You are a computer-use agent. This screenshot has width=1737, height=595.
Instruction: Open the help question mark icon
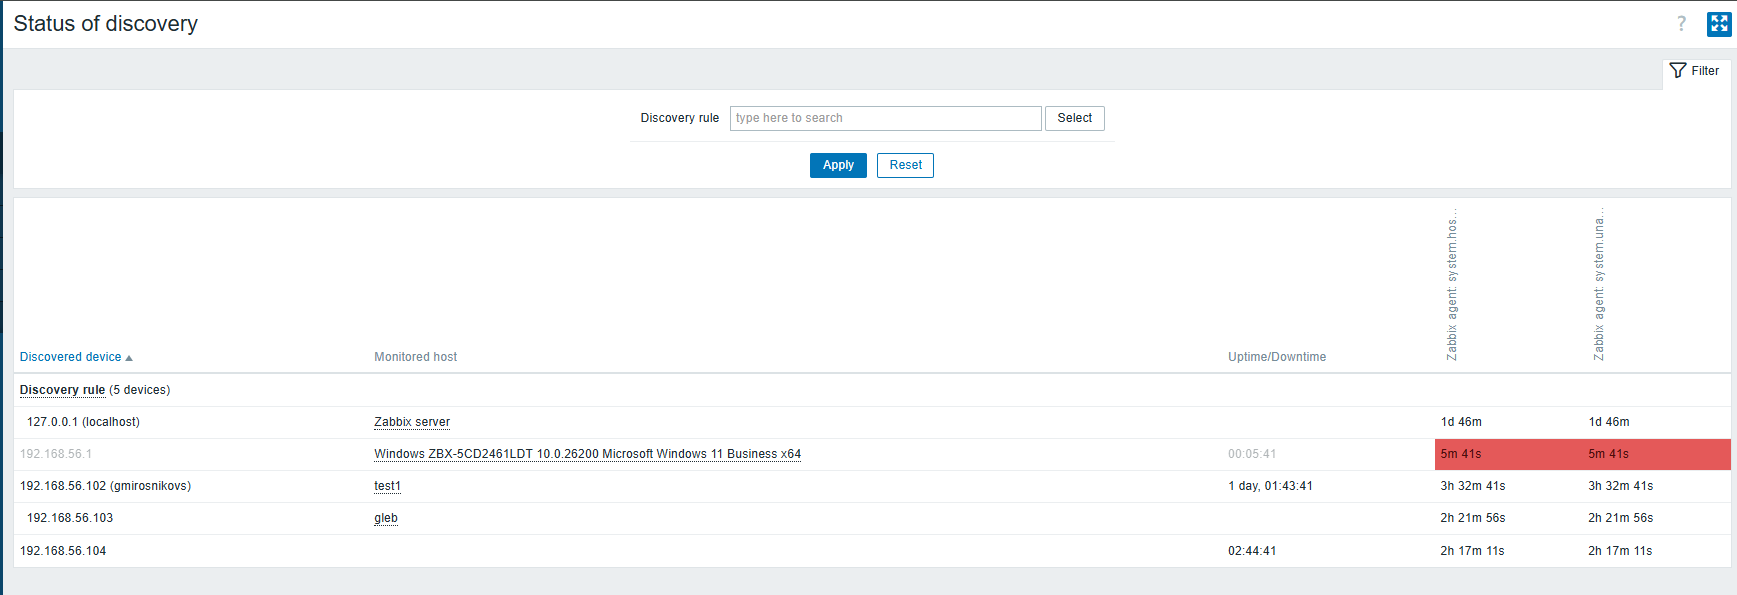1681,24
